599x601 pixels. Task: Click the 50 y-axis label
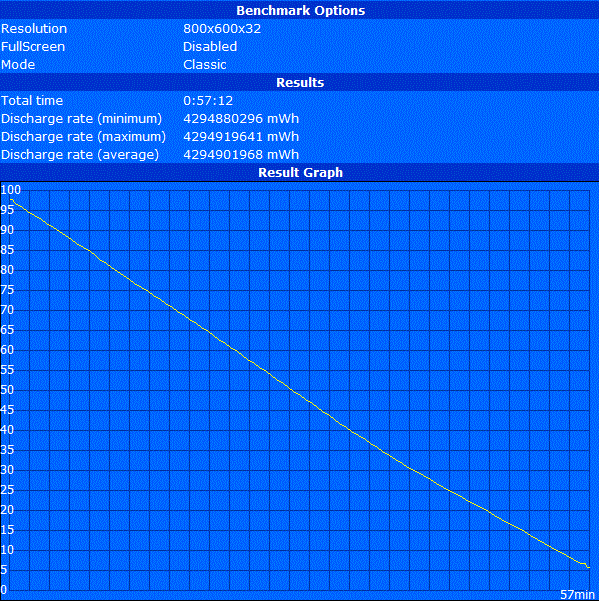point(7,390)
